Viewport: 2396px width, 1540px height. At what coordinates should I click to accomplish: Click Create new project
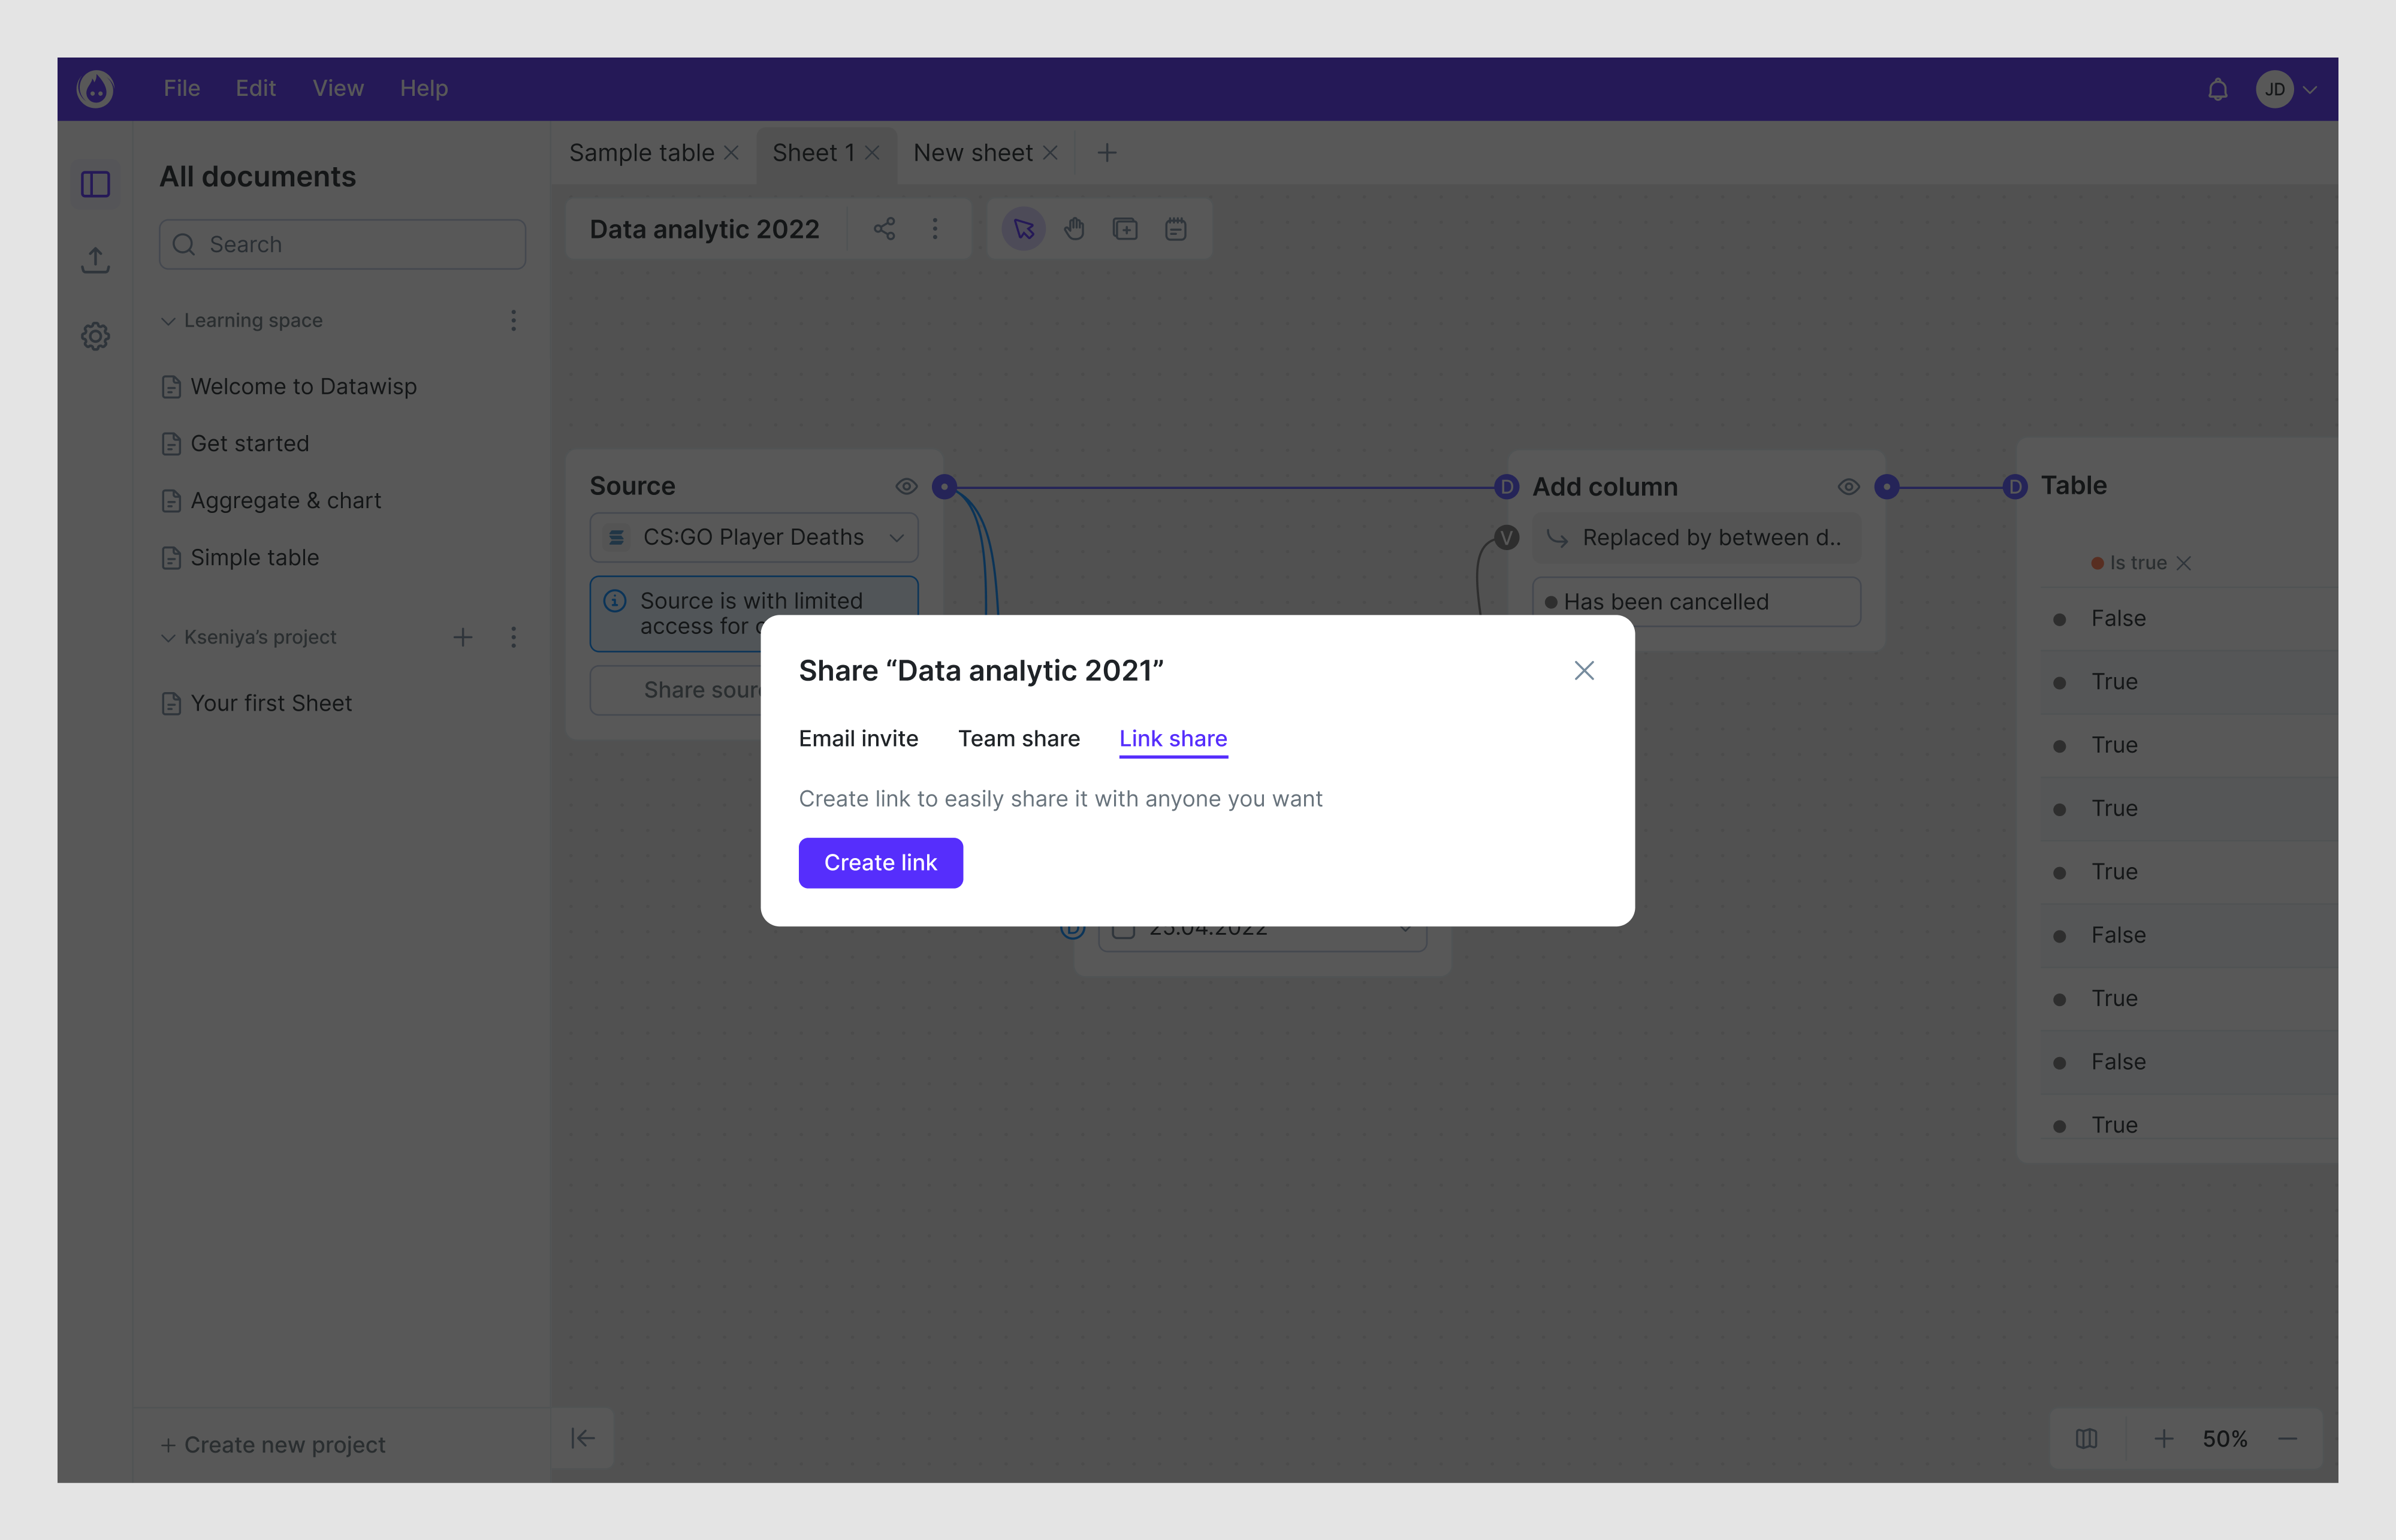(273, 1445)
